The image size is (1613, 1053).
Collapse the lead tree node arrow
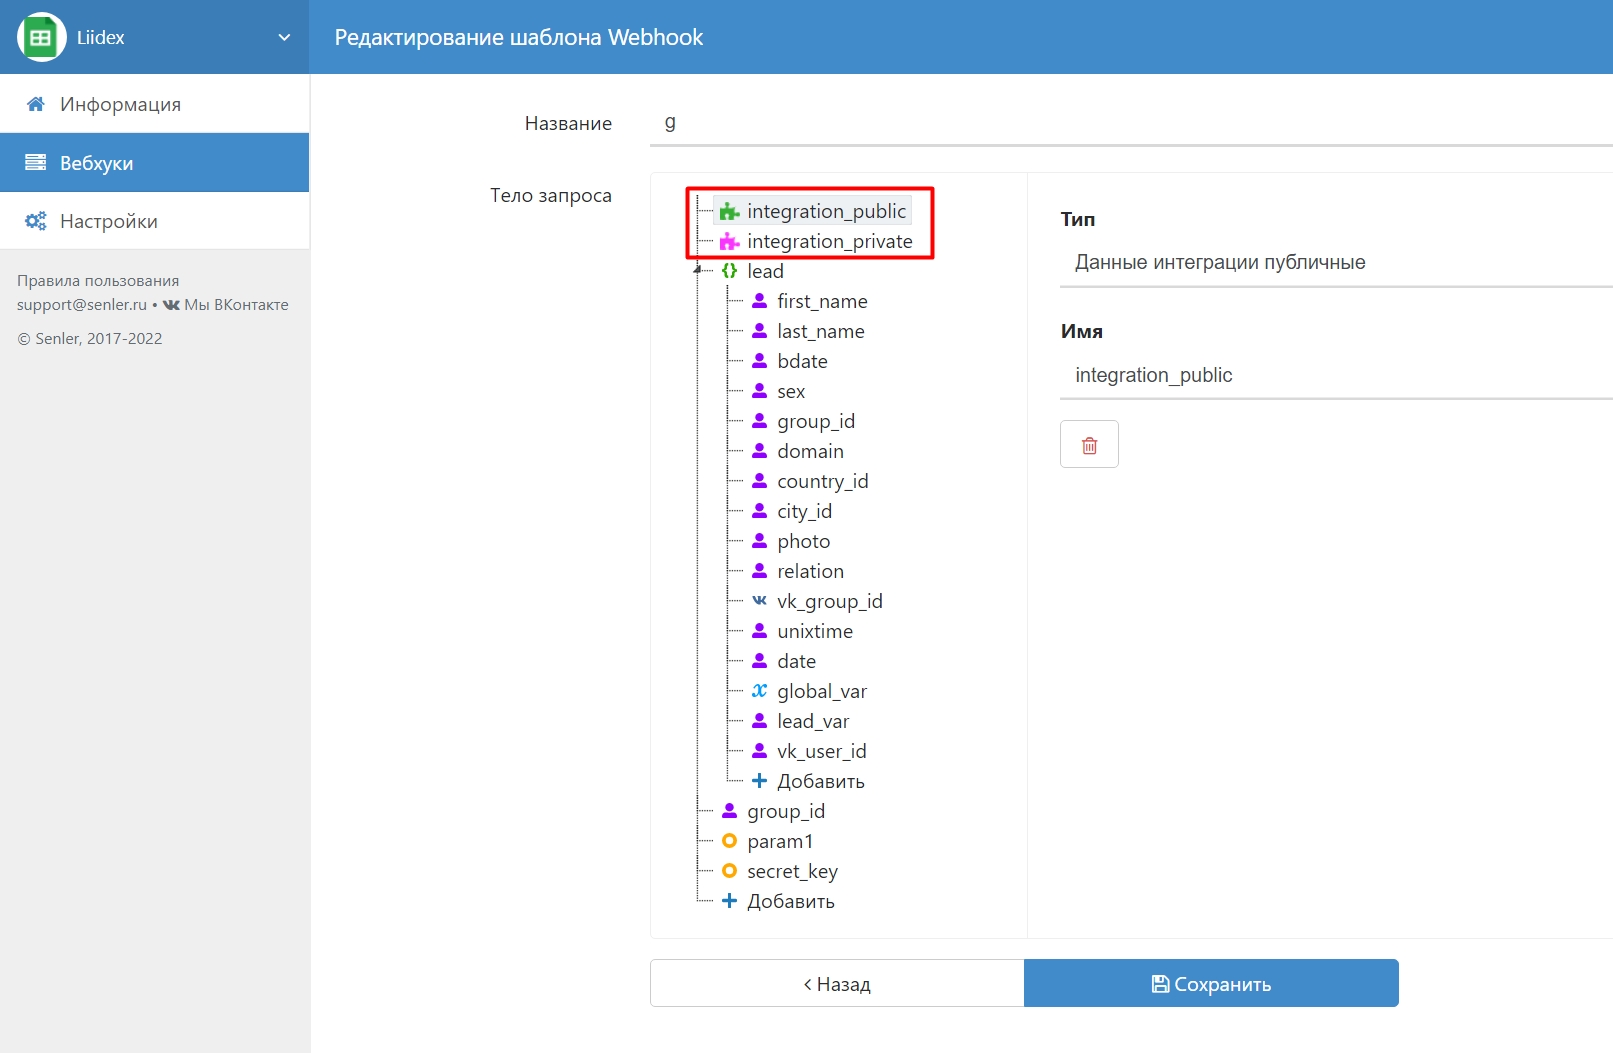click(x=698, y=270)
